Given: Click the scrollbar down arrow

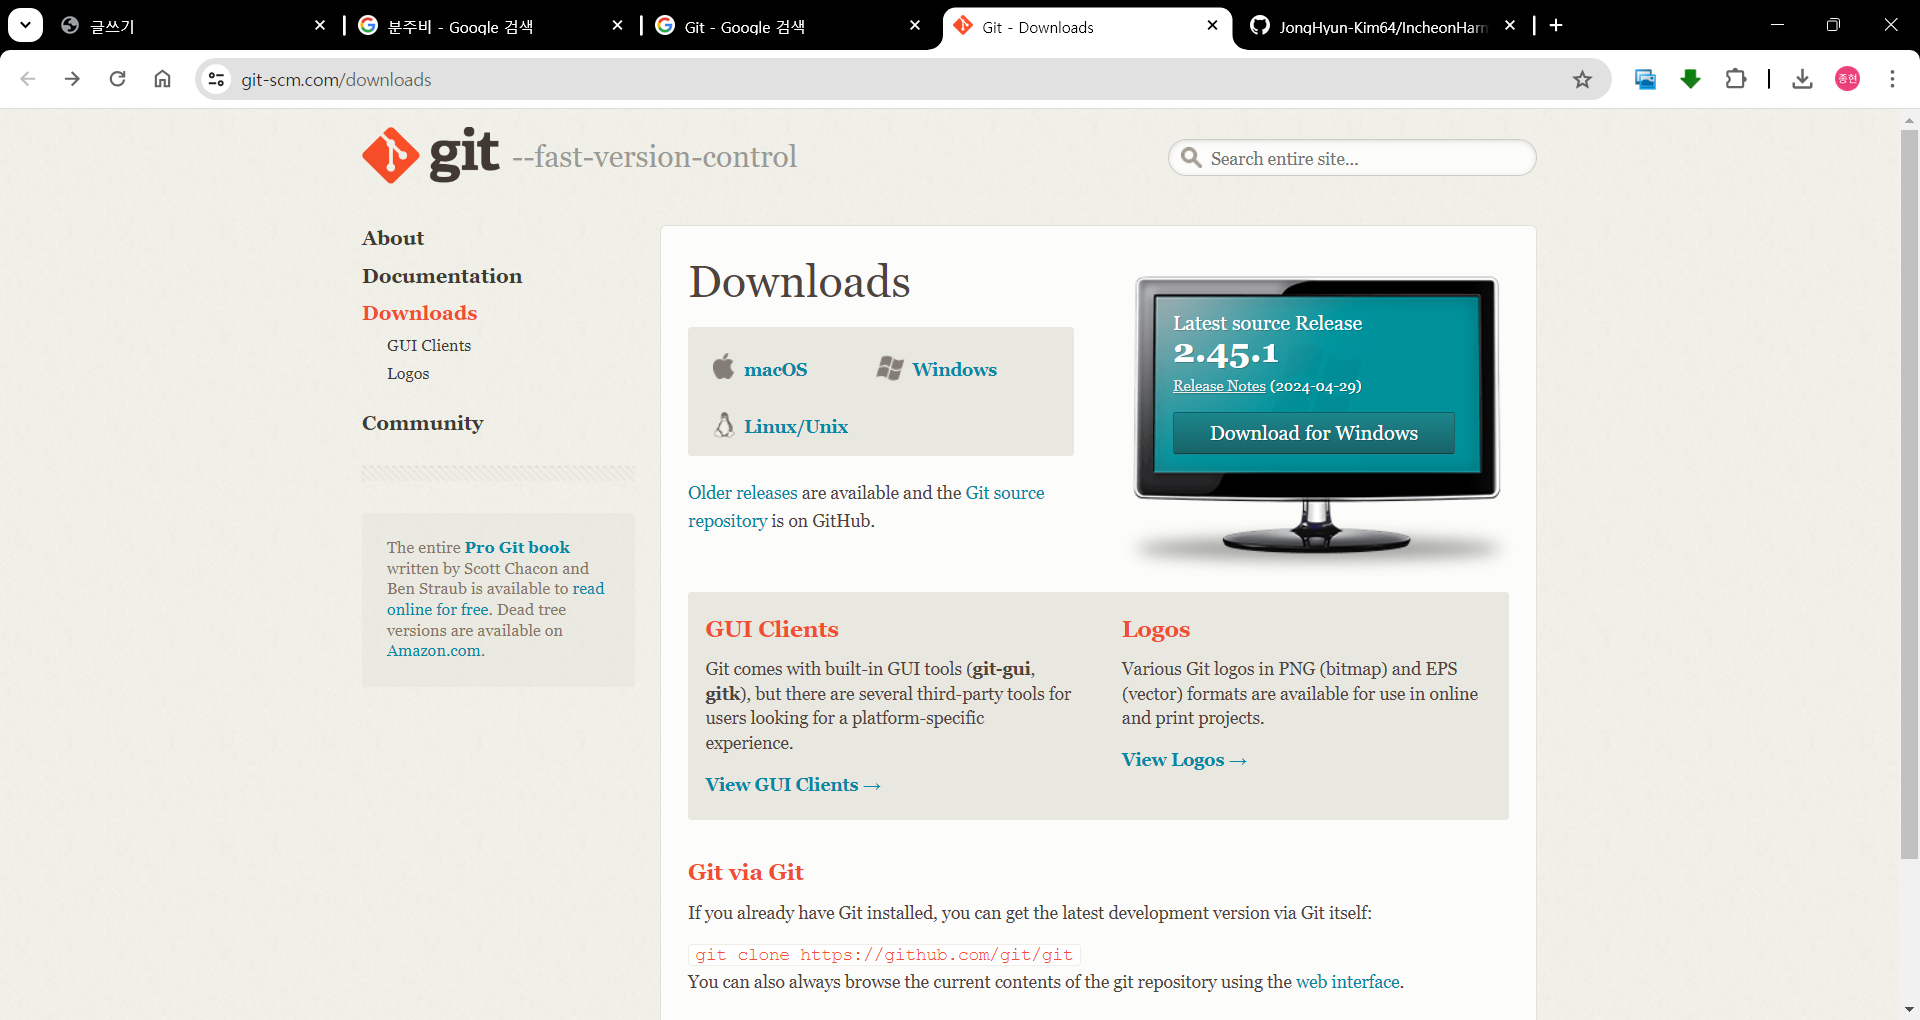Looking at the screenshot, I should click(1909, 1010).
